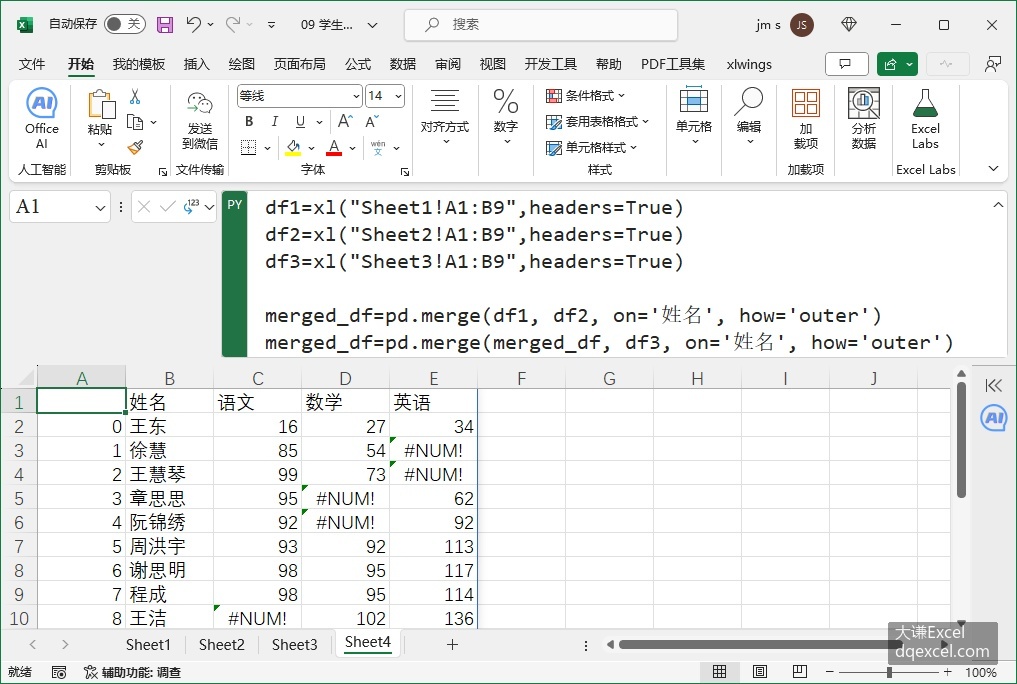This screenshot has height=684, width=1017.
Task: Click the accessibility status 辅助功能: 调查
Action: pos(132,672)
